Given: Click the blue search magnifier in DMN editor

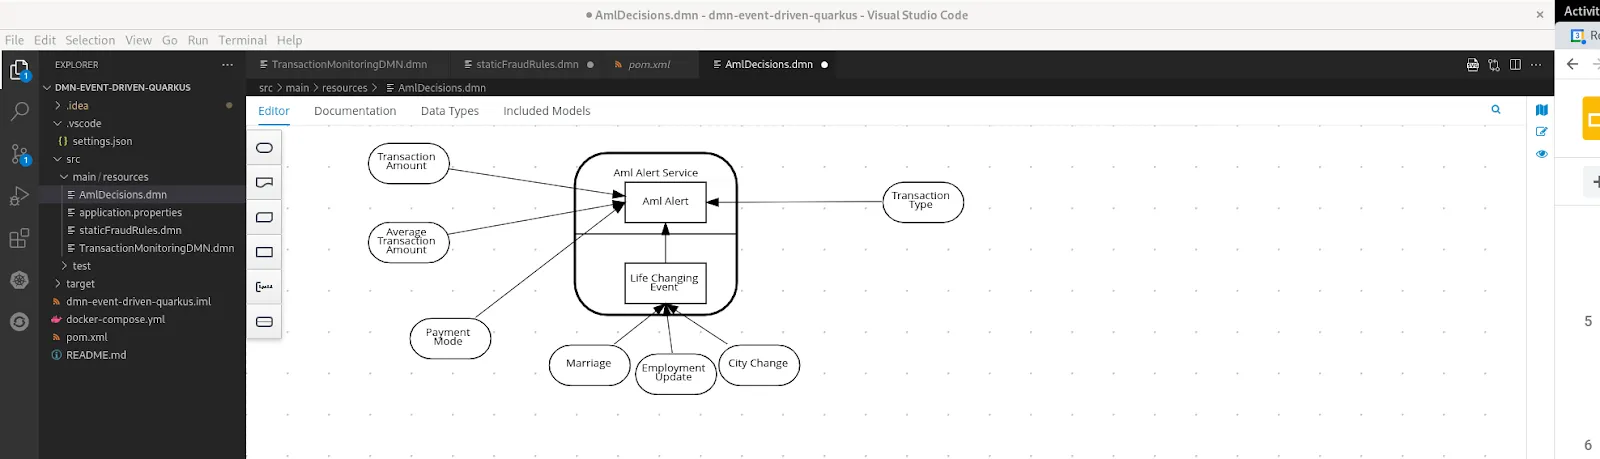Looking at the screenshot, I should coord(1496,110).
